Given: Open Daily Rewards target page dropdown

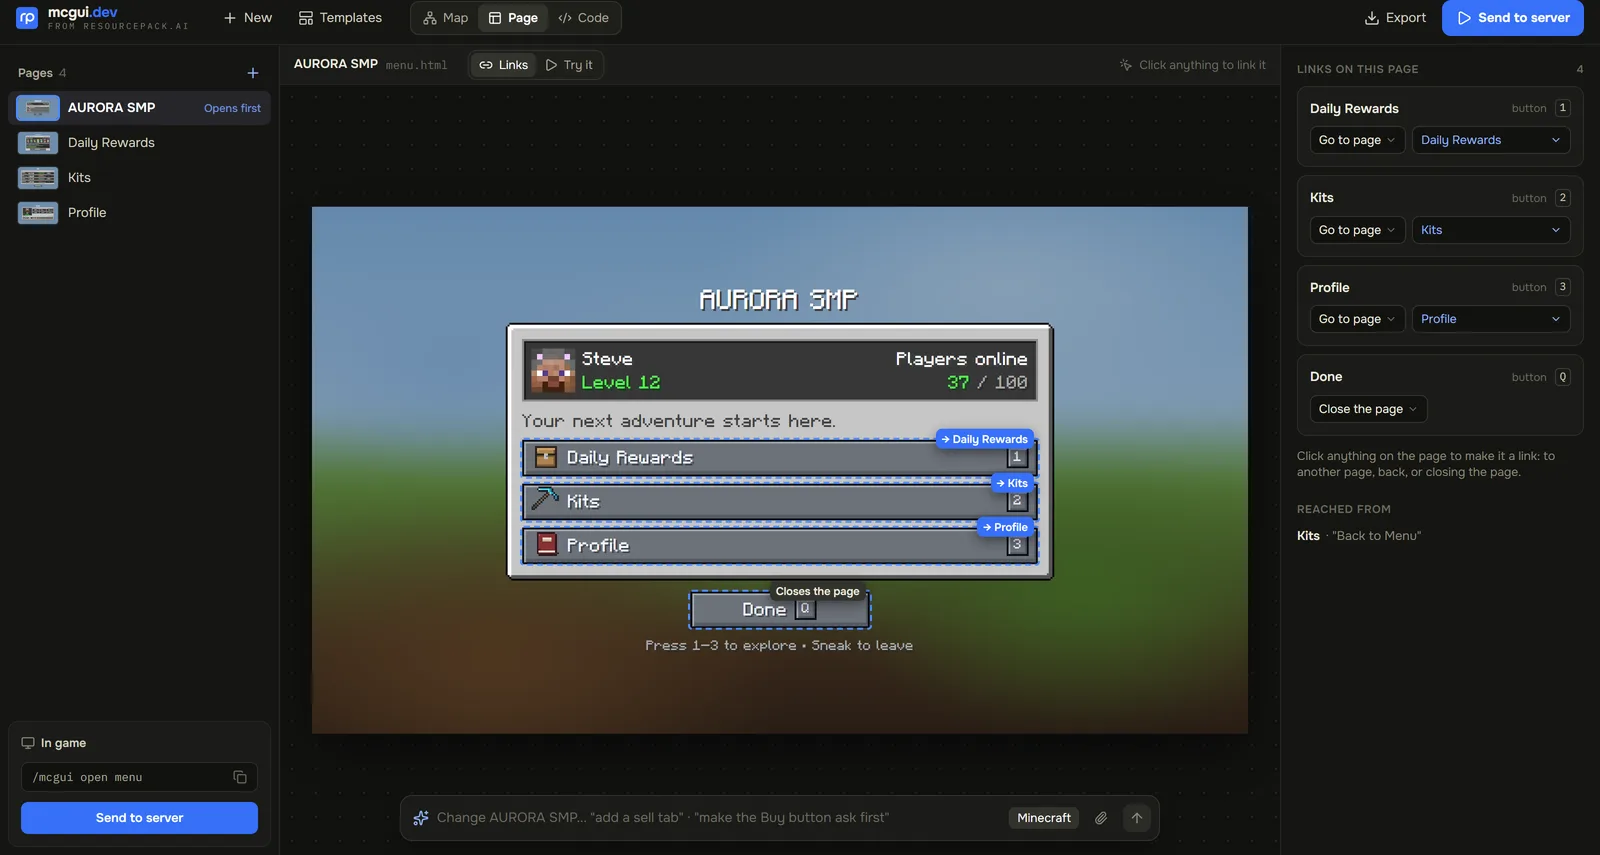Looking at the screenshot, I should tap(1491, 140).
